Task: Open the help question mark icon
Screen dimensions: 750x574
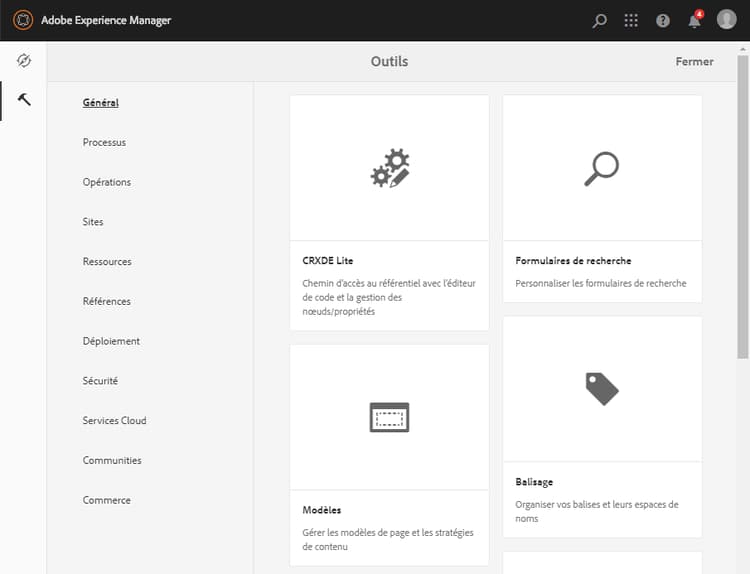Action: point(662,21)
